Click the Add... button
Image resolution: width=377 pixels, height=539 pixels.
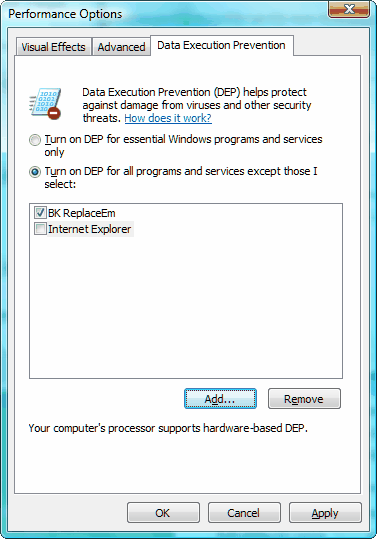(220, 399)
